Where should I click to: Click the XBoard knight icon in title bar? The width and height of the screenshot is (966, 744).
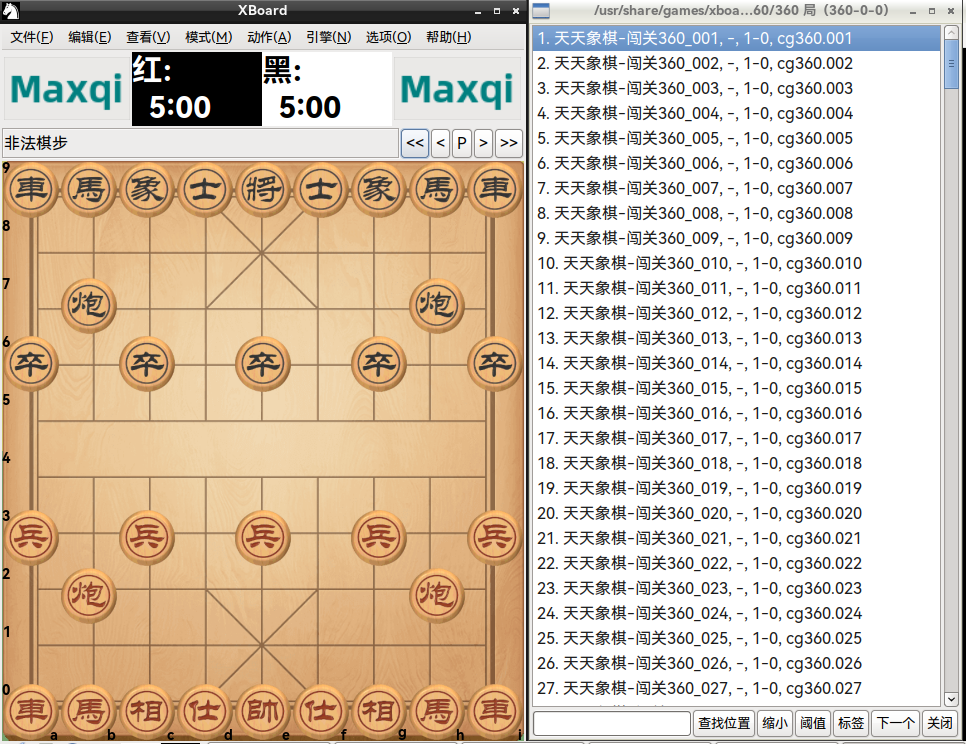click(10, 10)
